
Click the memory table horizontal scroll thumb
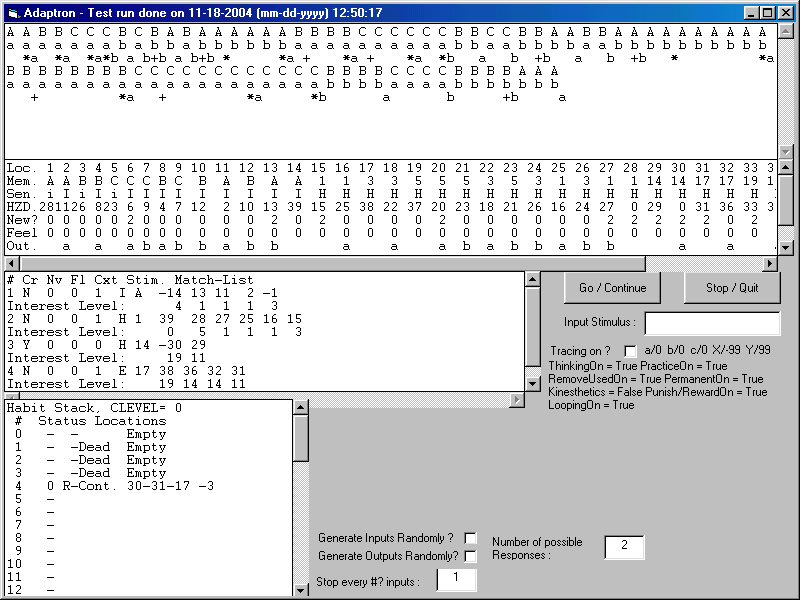click(x=333, y=264)
